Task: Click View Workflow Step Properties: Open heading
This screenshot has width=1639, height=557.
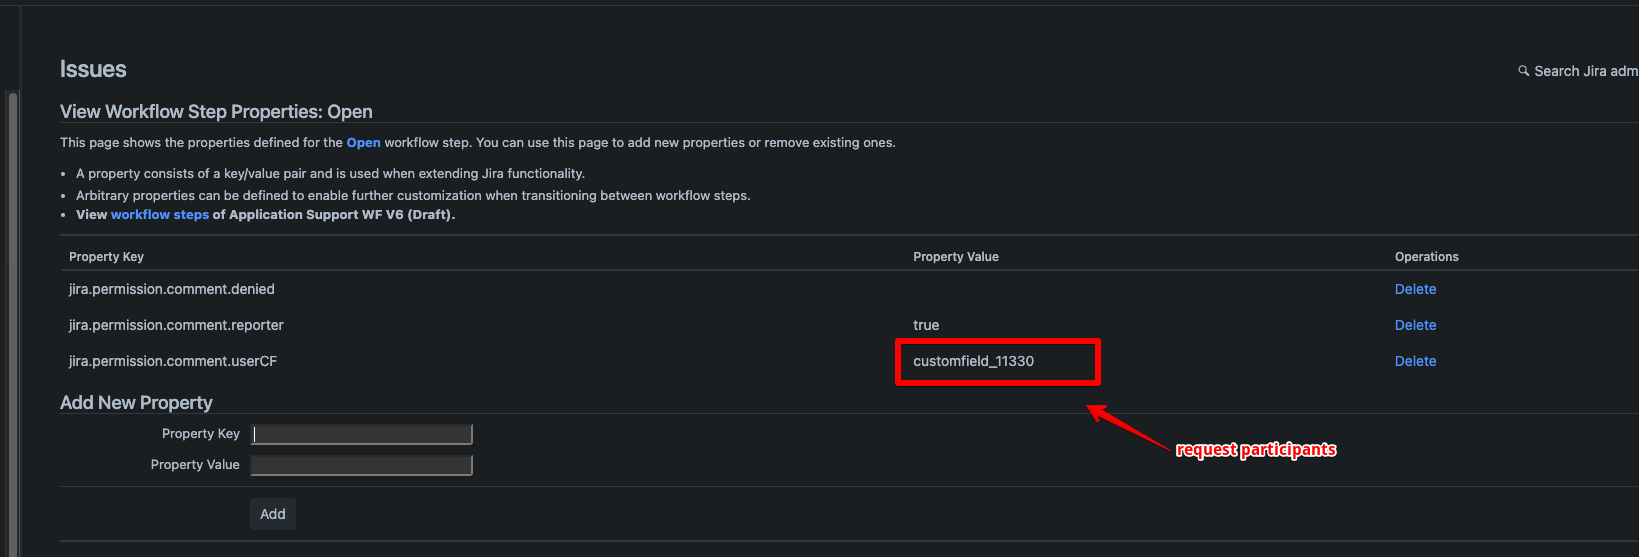Action: [x=216, y=112]
